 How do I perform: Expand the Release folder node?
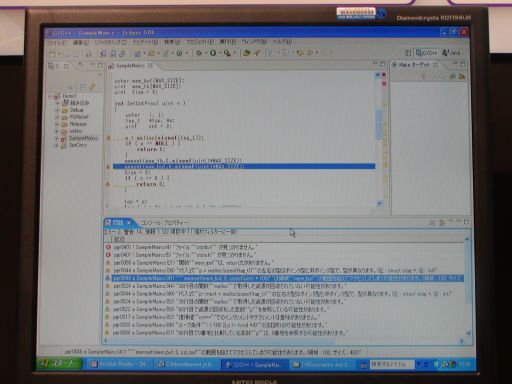pos(57,124)
